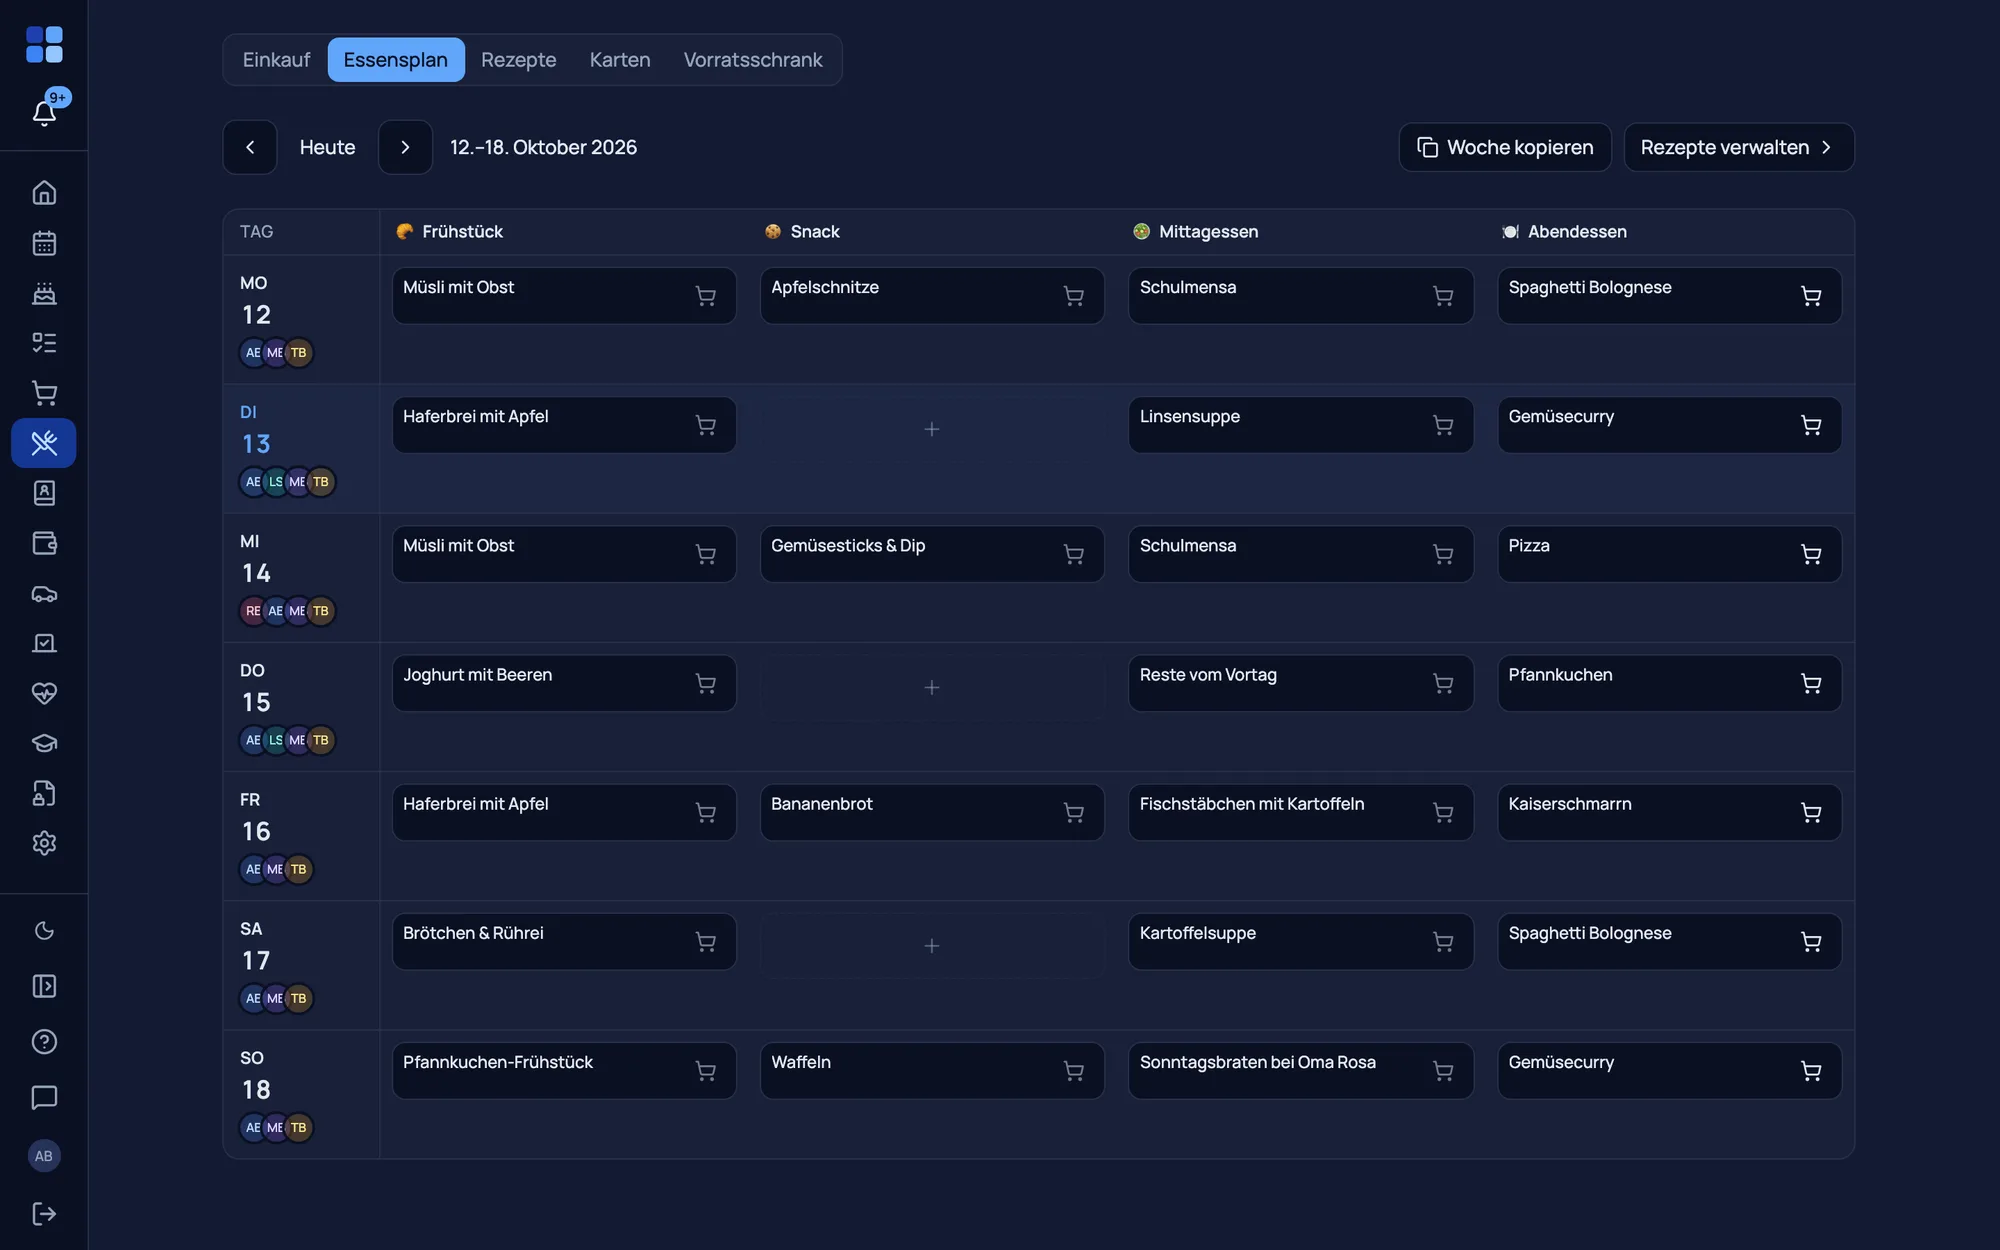
Task: Switch to Karten tab
Action: point(620,60)
